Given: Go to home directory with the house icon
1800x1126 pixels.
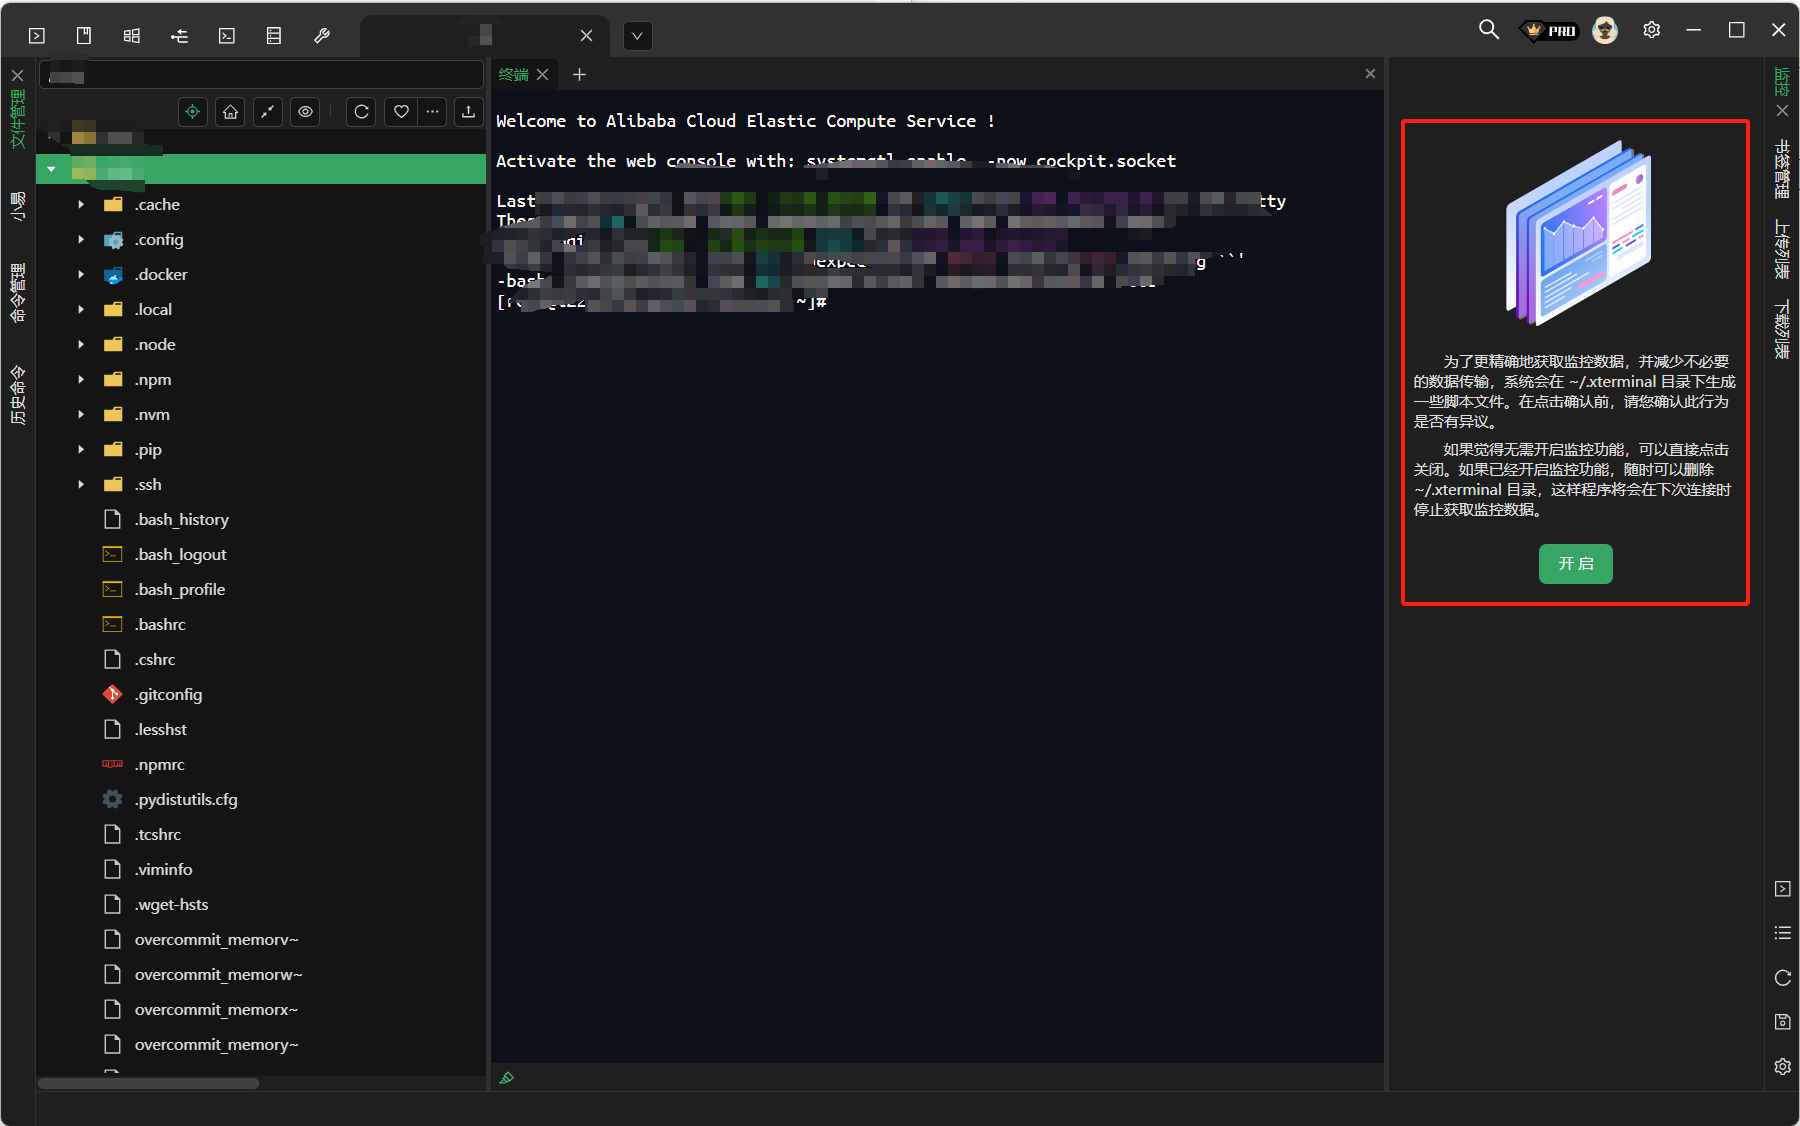Looking at the screenshot, I should pyautogui.click(x=231, y=112).
